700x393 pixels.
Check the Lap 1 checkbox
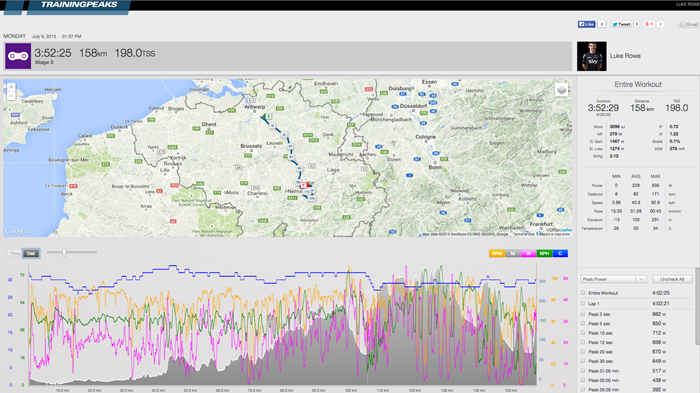coord(583,303)
